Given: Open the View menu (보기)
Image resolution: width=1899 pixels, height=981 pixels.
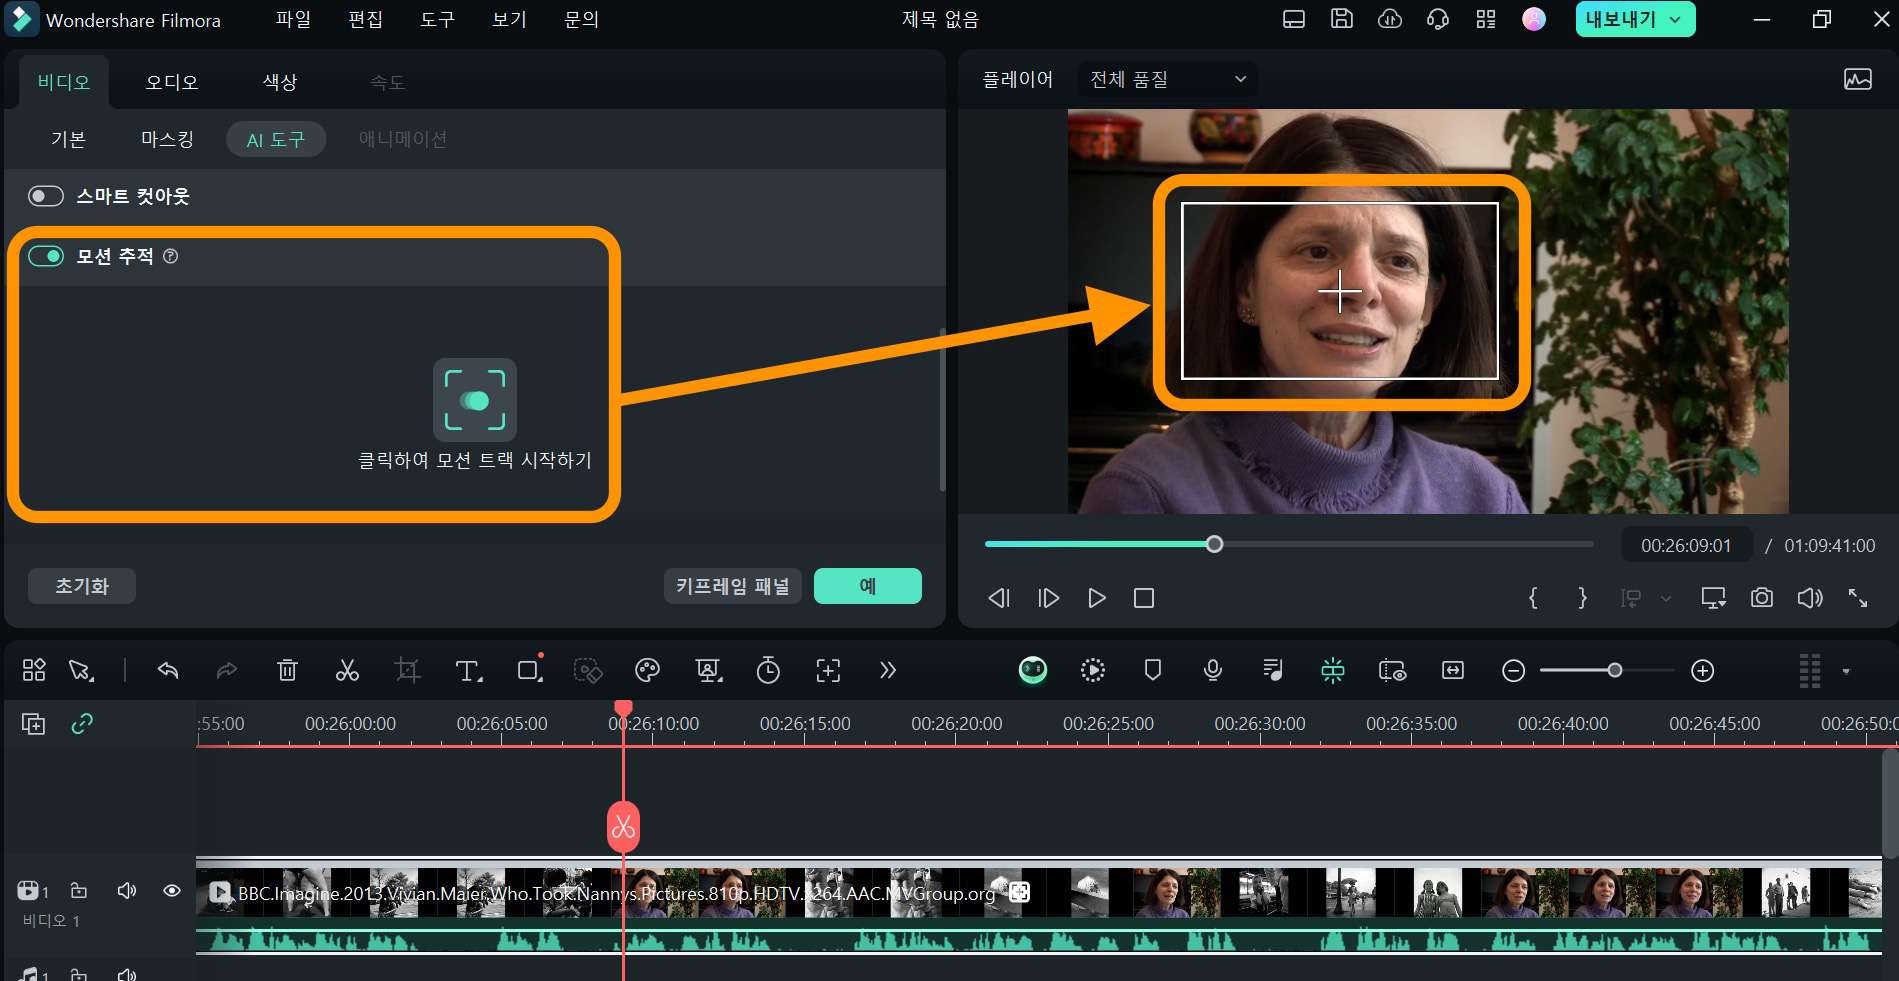Looking at the screenshot, I should (509, 19).
